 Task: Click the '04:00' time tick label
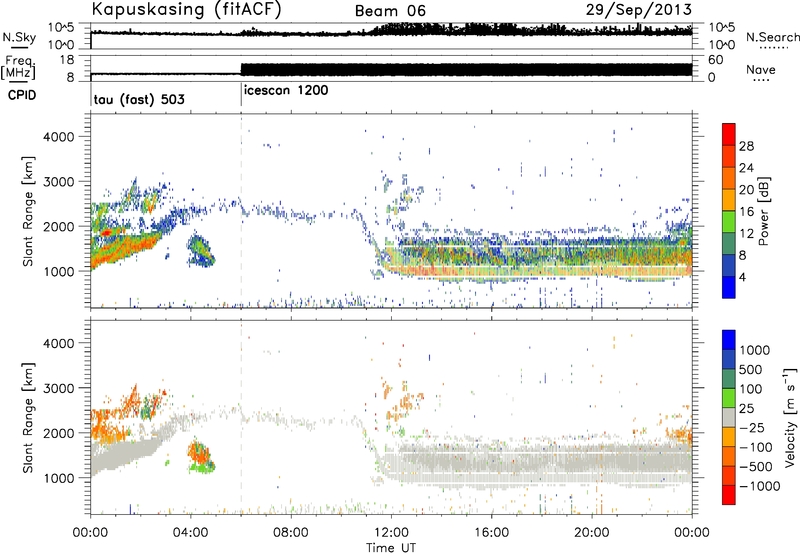pos(190,533)
